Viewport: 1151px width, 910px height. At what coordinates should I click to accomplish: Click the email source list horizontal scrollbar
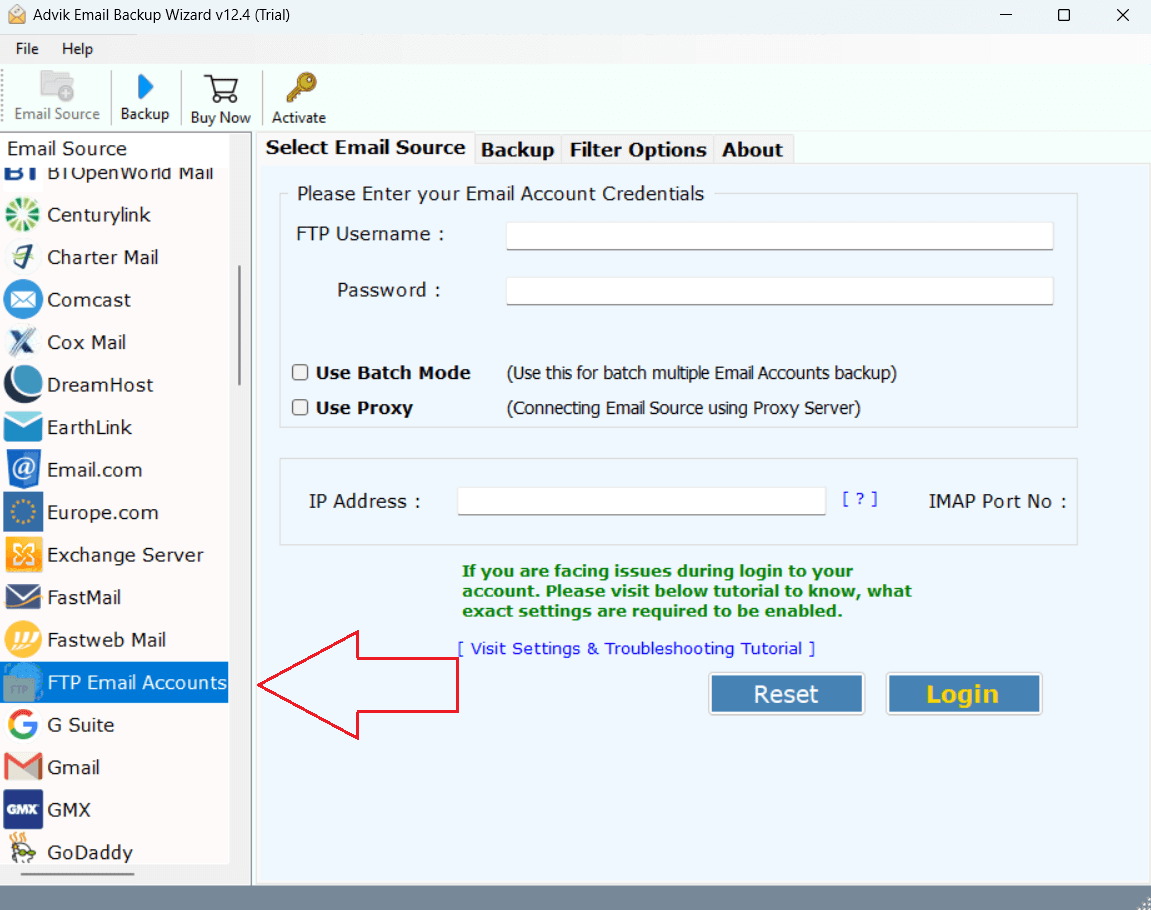77,874
